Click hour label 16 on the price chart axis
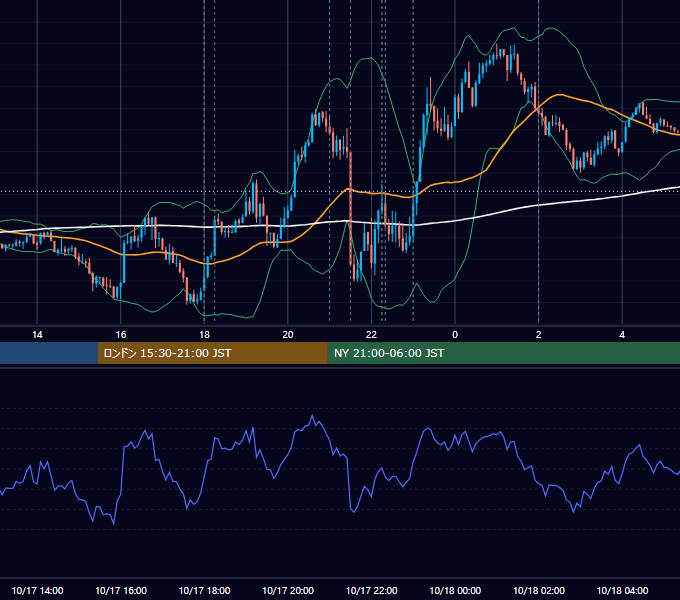The image size is (680, 600). click(121, 335)
